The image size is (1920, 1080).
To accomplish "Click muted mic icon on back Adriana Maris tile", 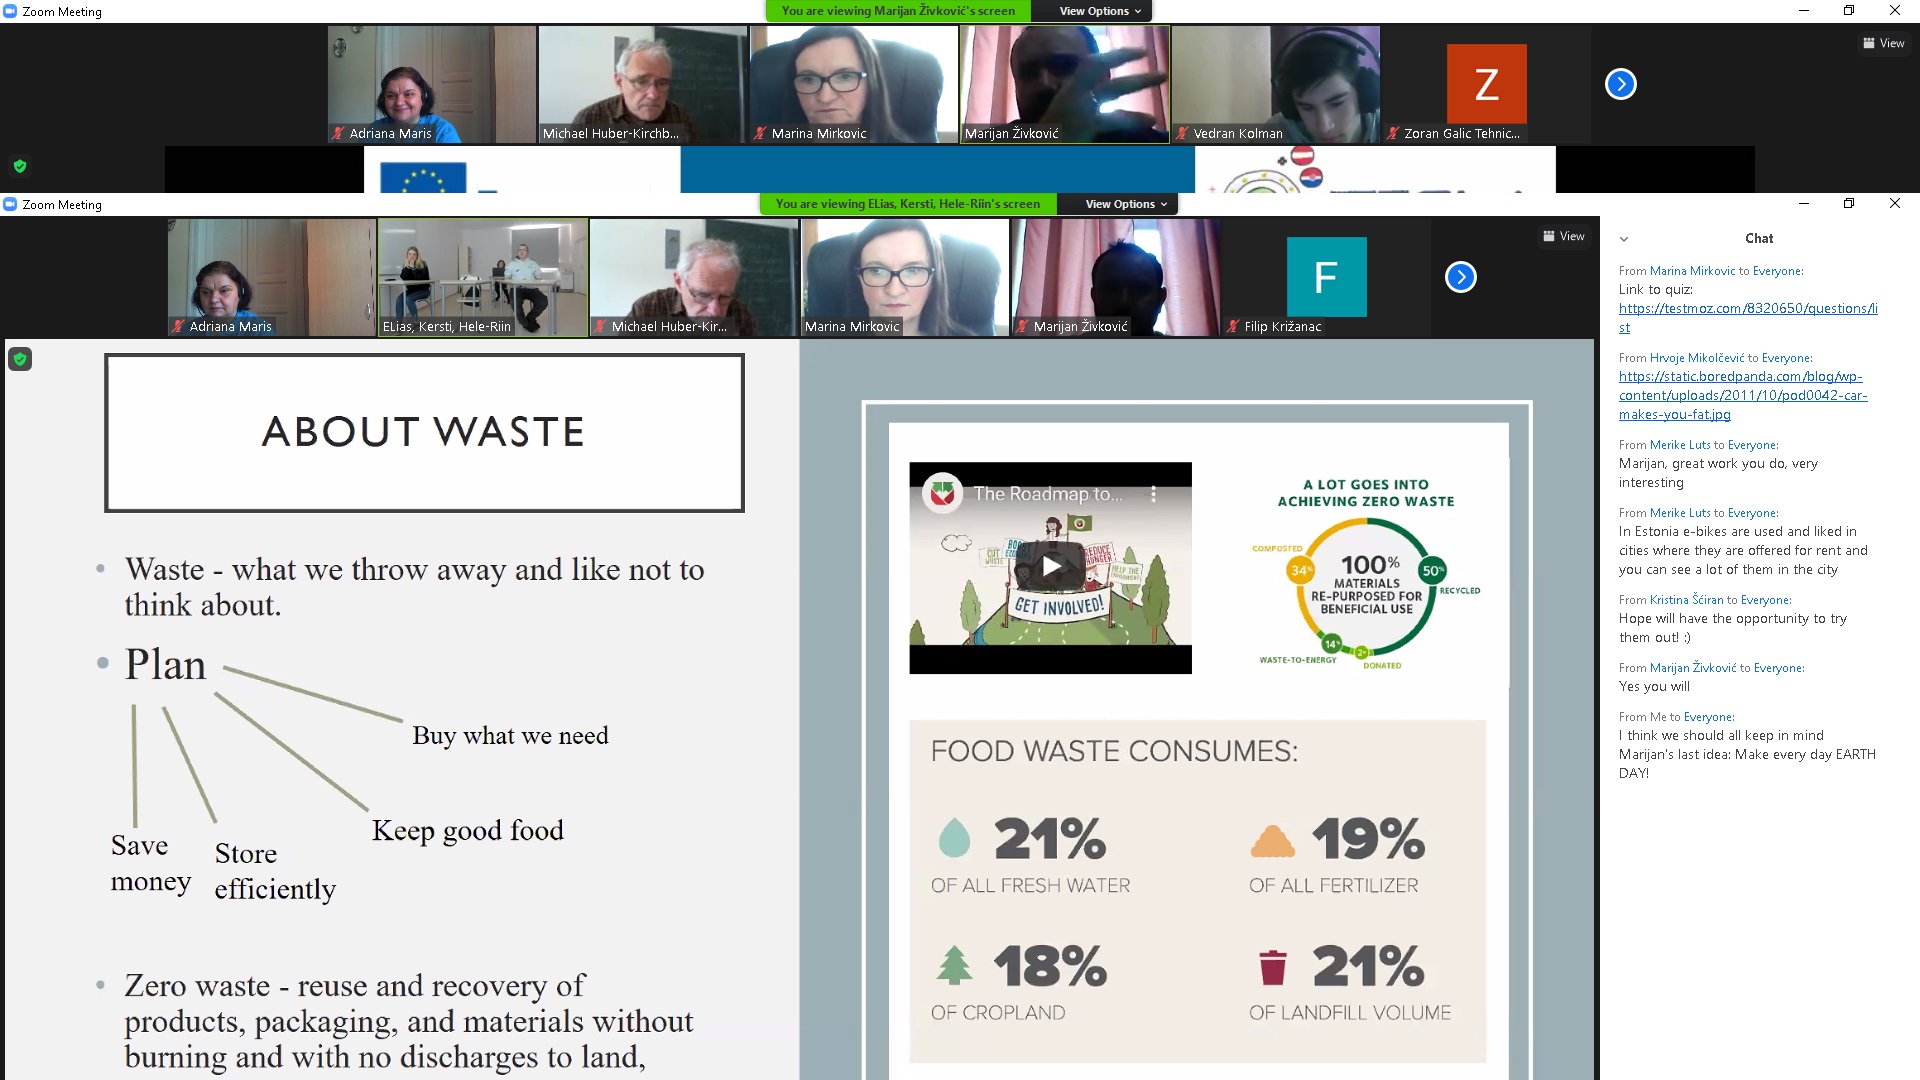I will (x=338, y=133).
